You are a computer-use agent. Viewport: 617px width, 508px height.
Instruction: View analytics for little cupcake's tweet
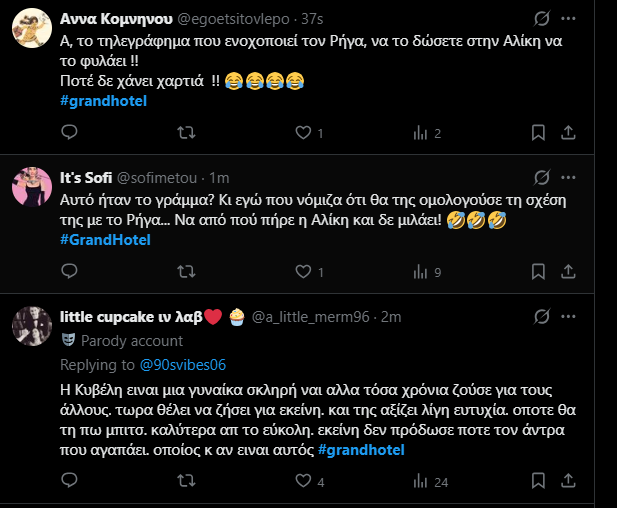(x=420, y=482)
